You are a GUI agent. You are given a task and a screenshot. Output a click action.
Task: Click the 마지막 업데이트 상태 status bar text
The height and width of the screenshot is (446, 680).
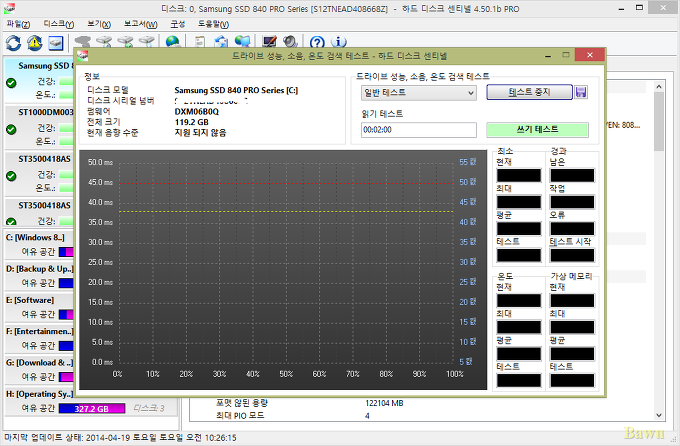tap(120, 438)
